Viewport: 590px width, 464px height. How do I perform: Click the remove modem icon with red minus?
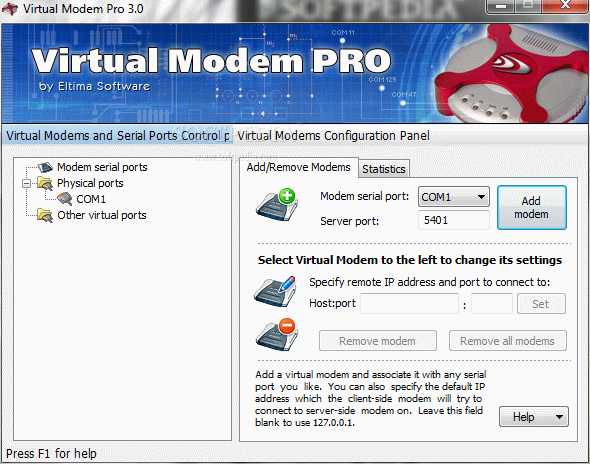tap(278, 335)
